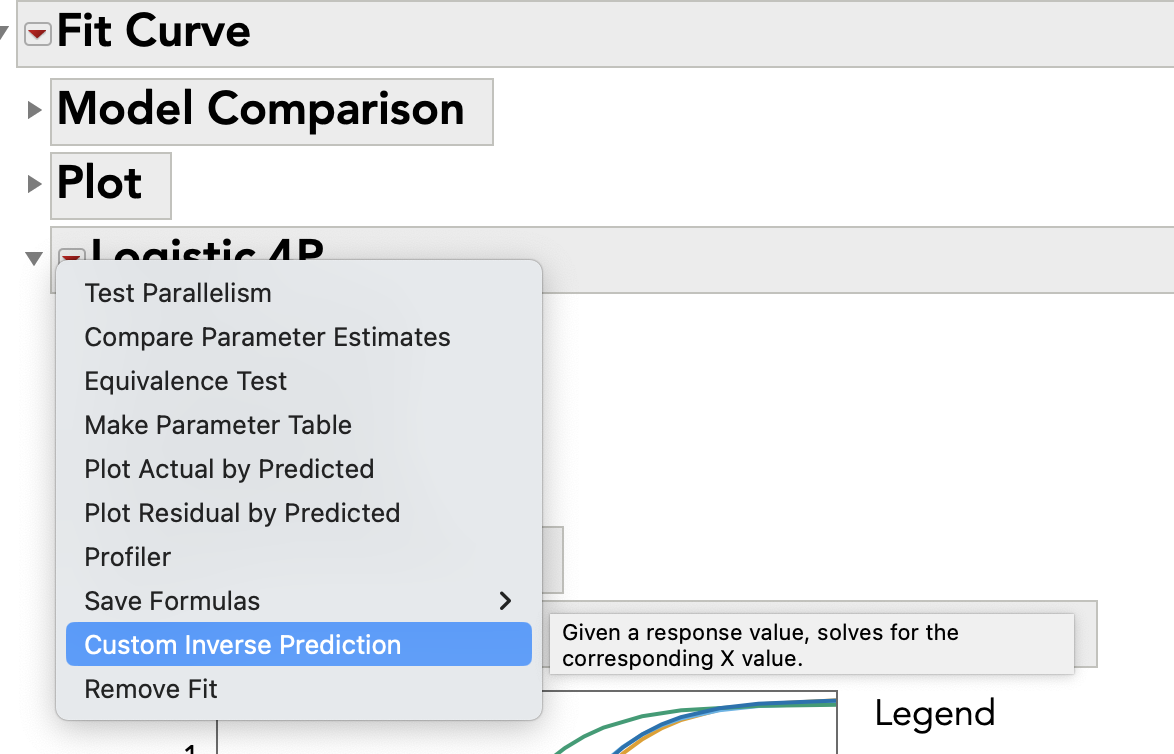Screen dimensions: 1174x754
Task: Click Remove Fit in the menu
Action: (x=151, y=689)
